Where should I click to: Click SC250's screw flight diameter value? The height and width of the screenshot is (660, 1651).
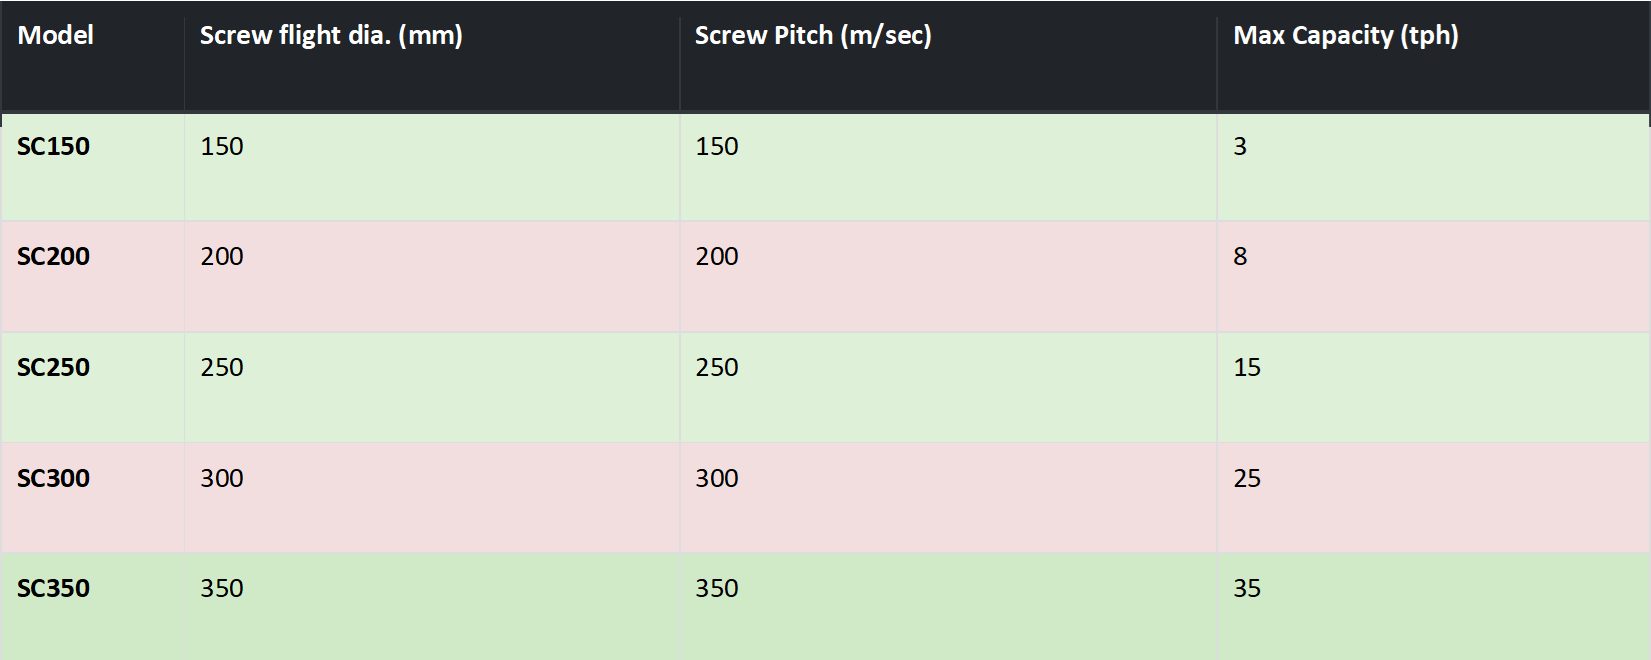coord(222,368)
